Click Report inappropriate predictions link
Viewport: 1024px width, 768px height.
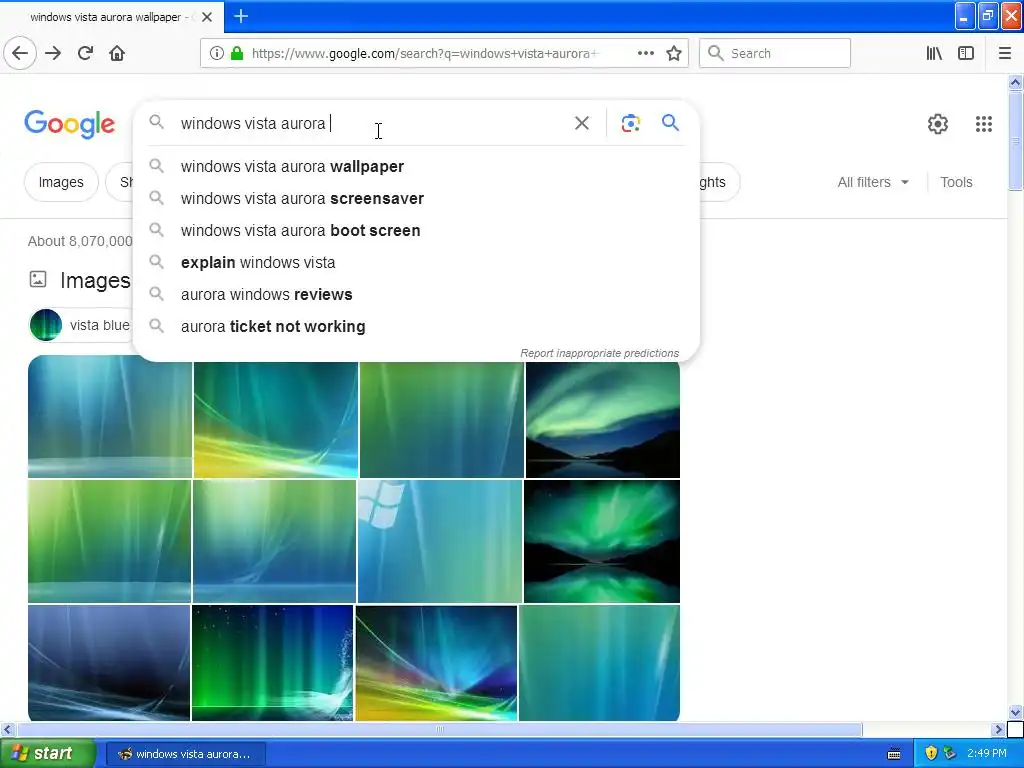600,353
